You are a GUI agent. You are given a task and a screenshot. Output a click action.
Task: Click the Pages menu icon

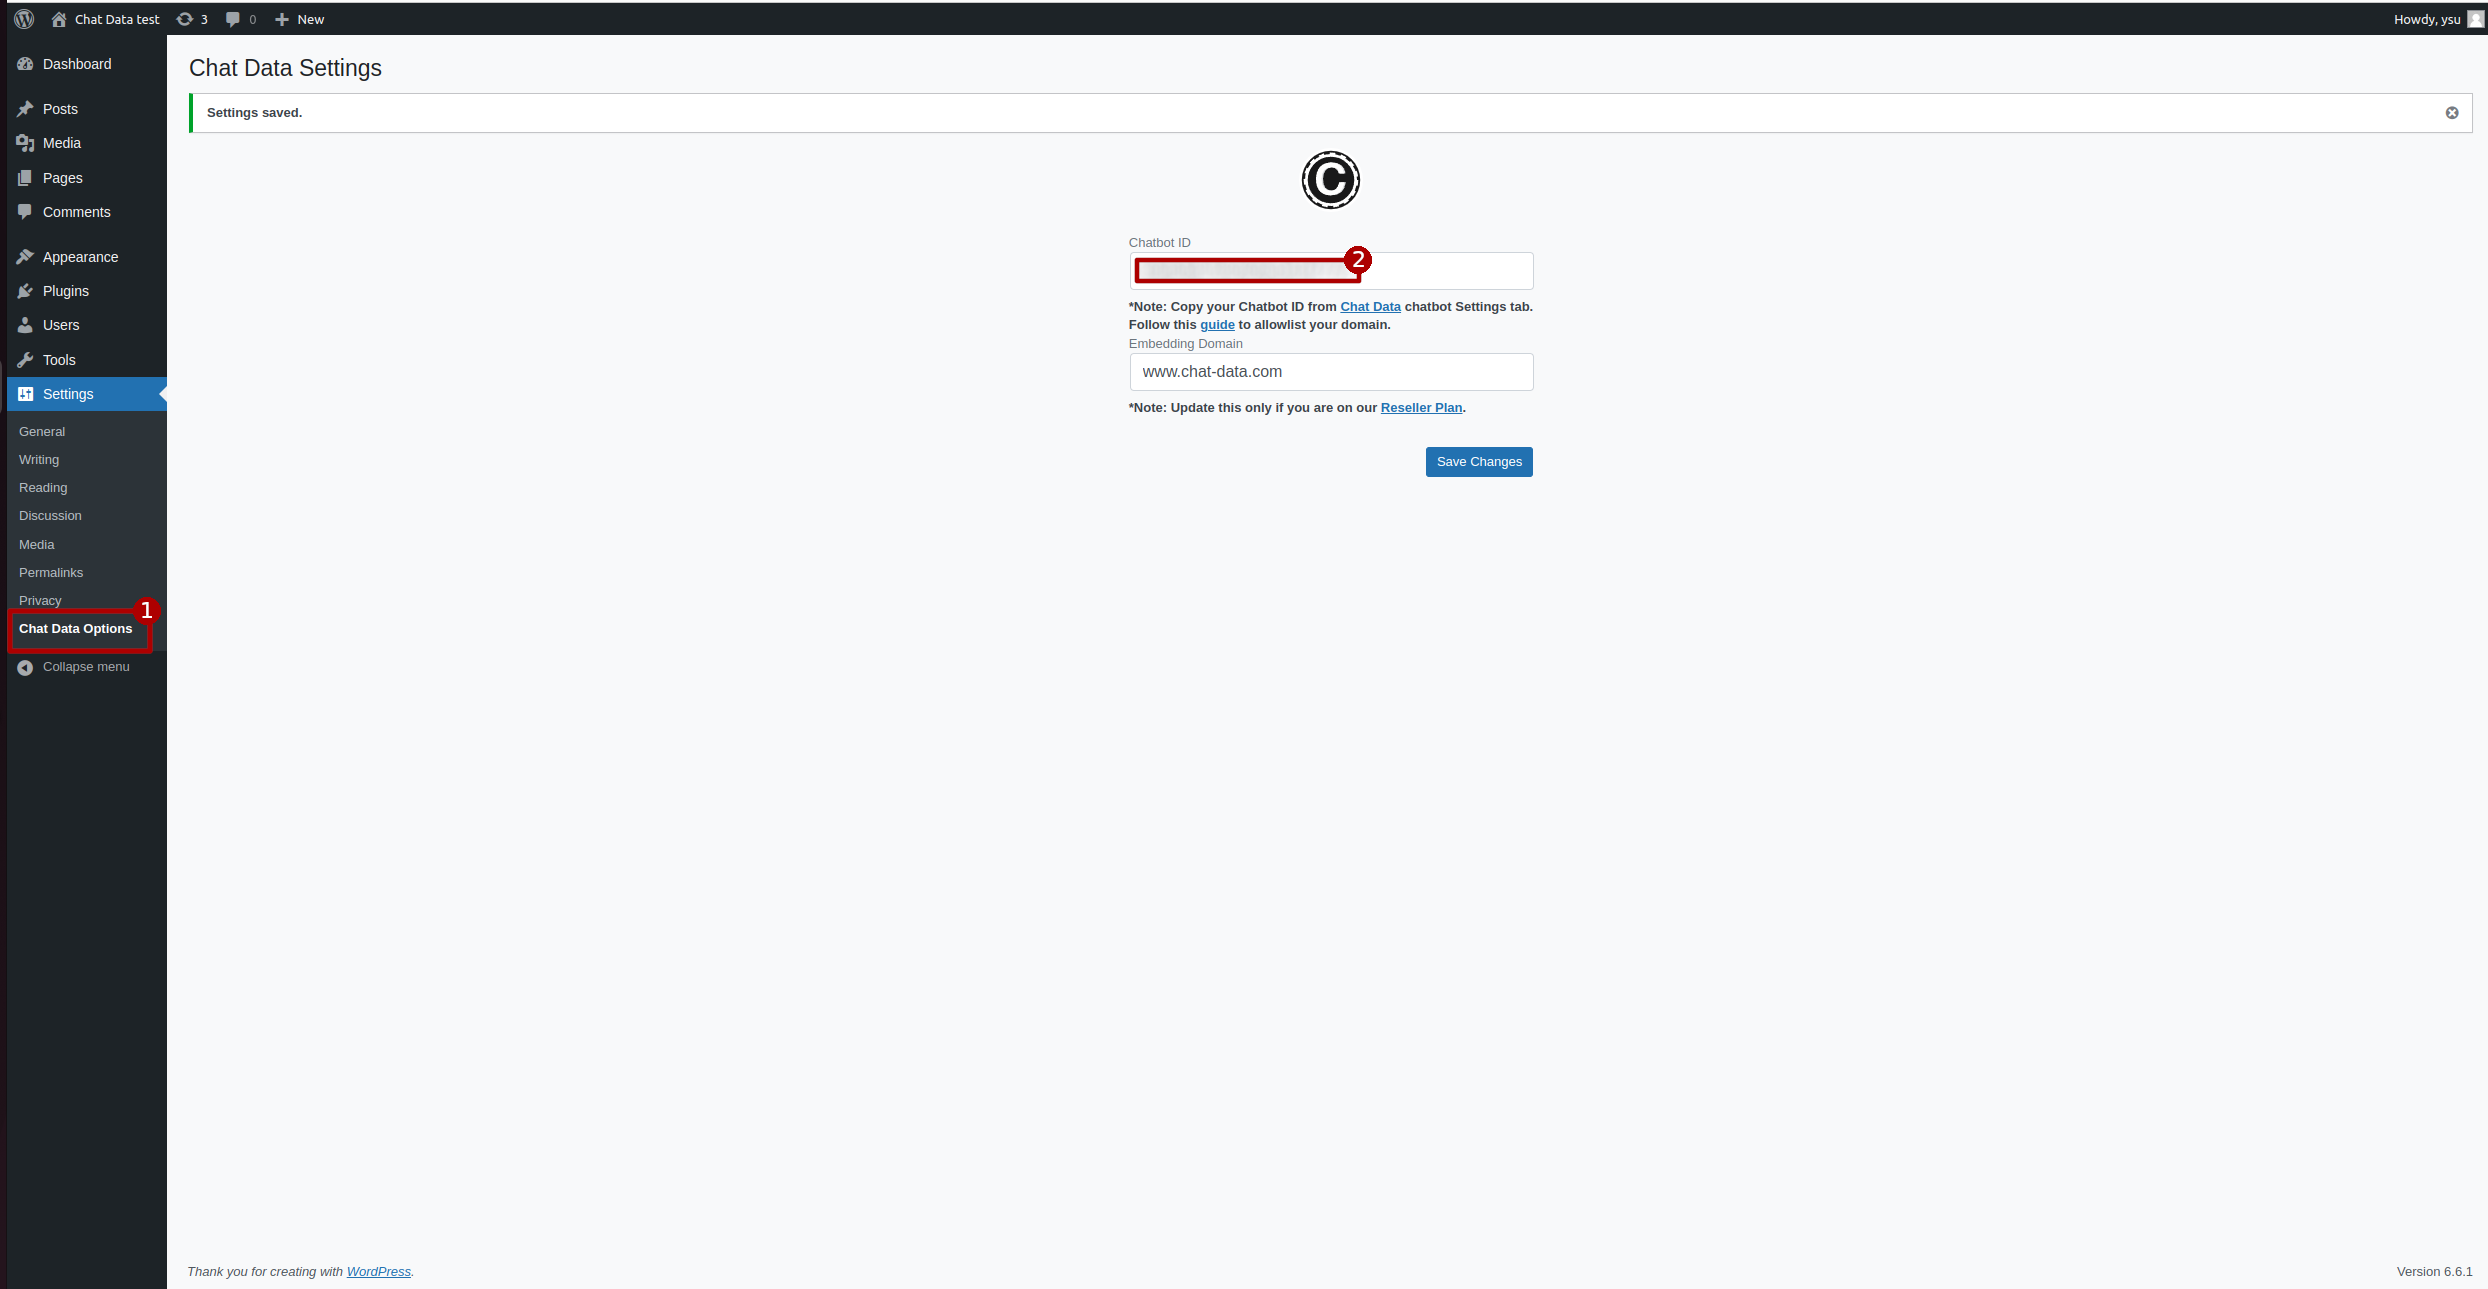(25, 176)
